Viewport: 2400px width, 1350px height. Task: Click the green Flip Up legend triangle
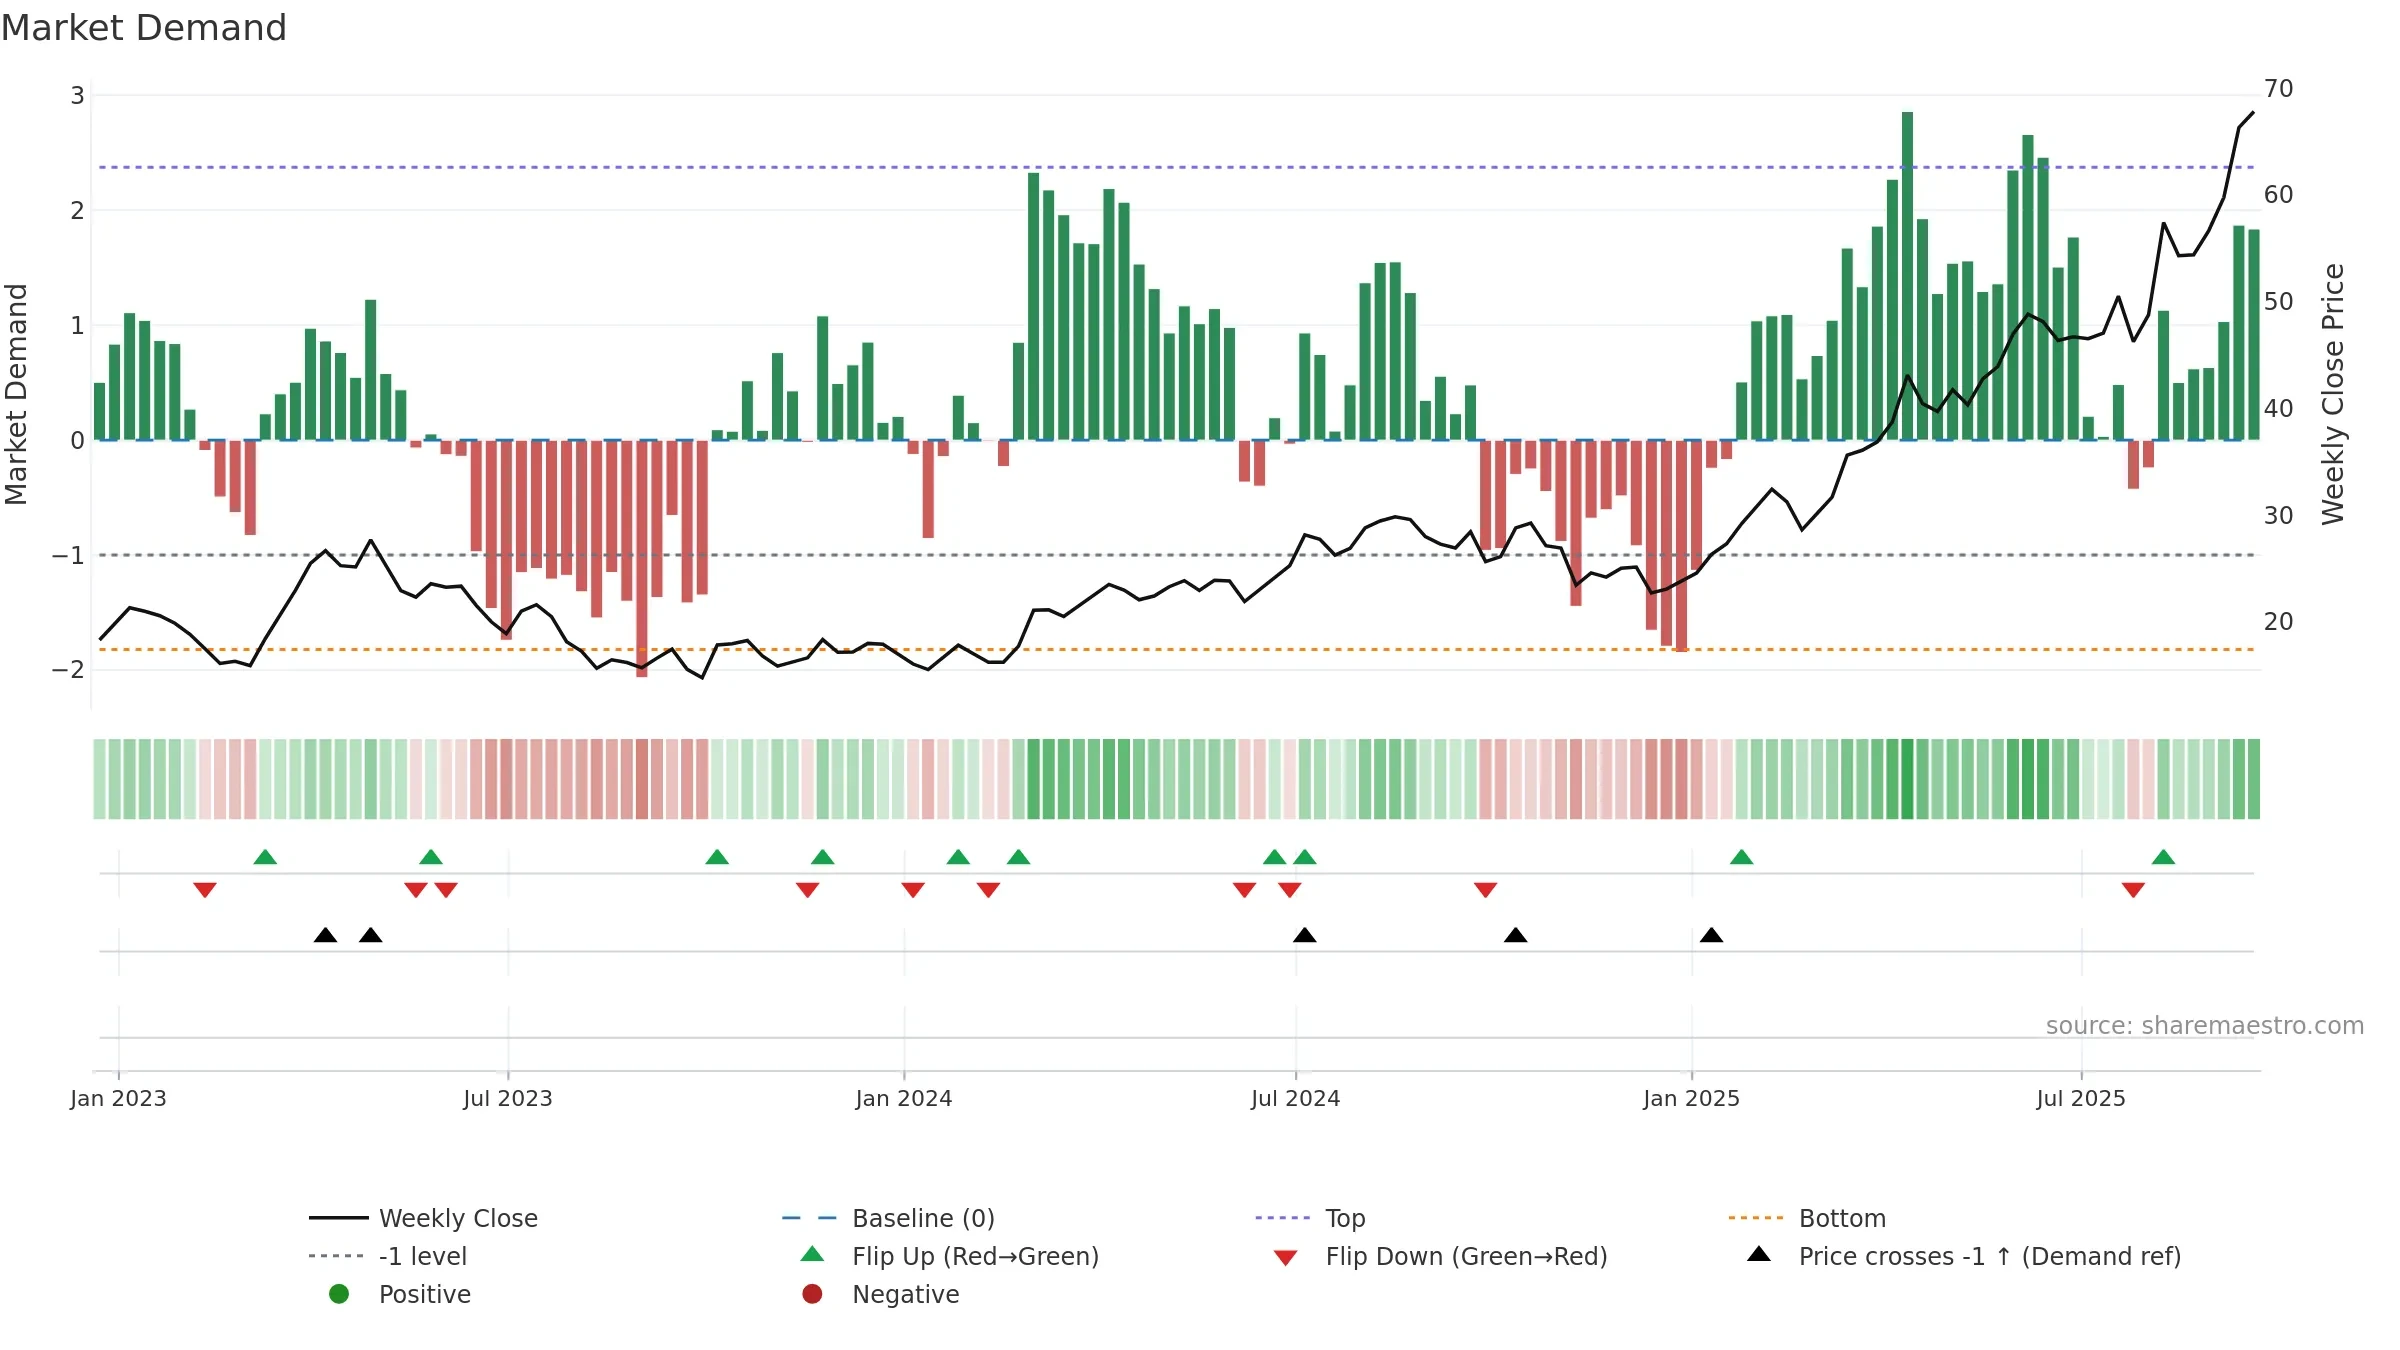pos(812,1254)
